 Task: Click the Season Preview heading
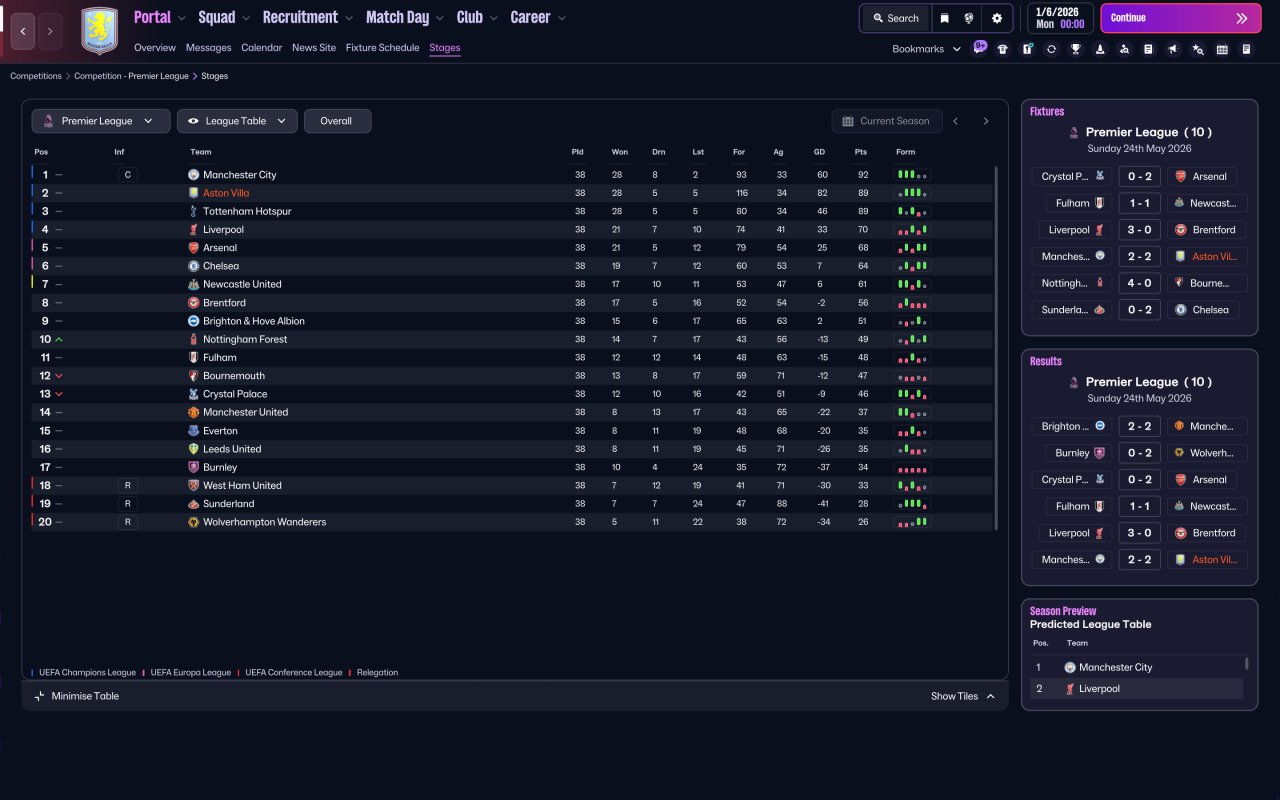click(x=1063, y=611)
